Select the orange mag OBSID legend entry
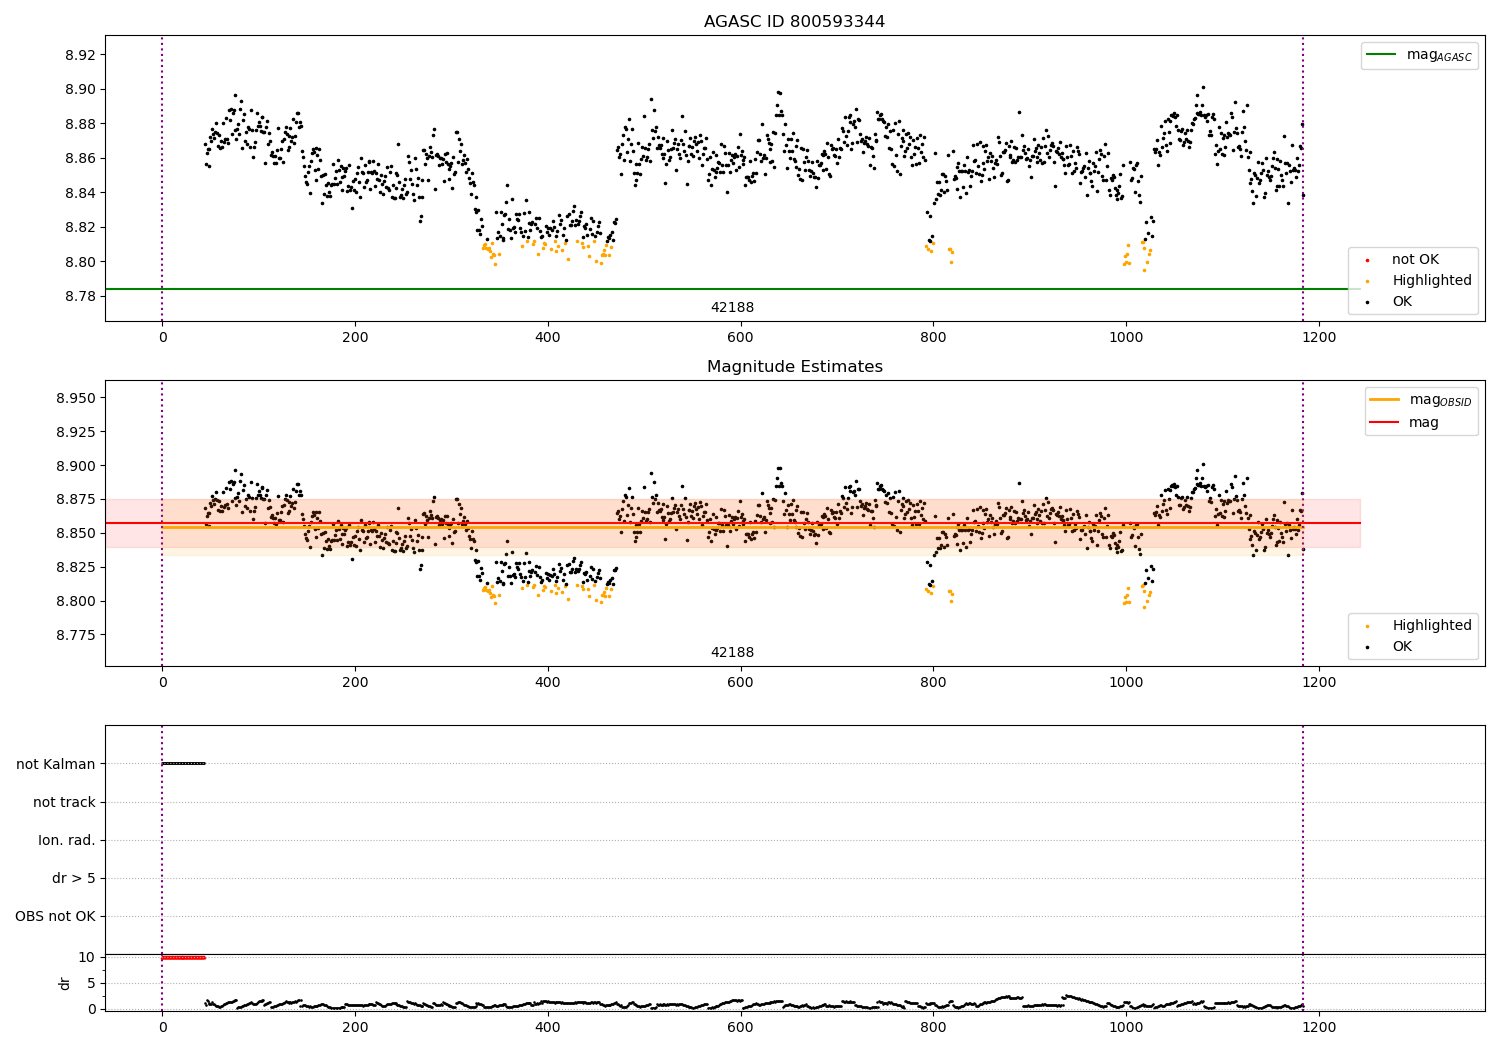1500x1050 pixels. point(1385,400)
